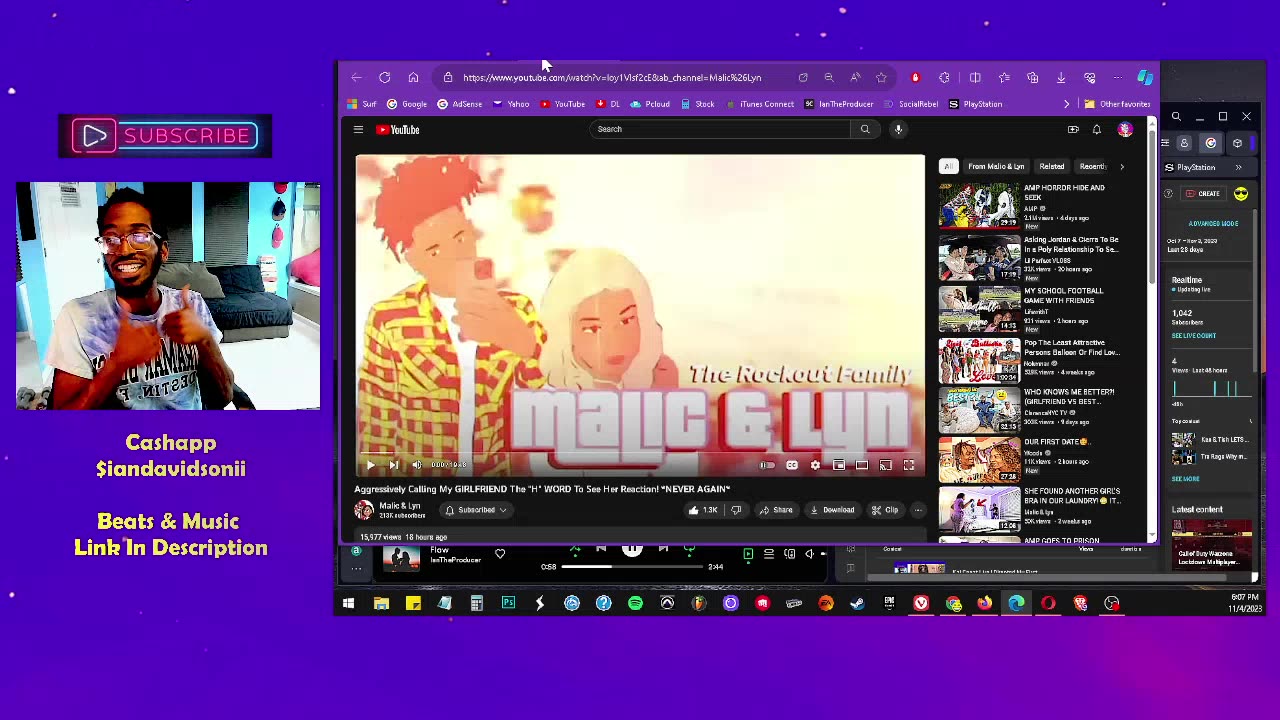
Task: Click the YouTube search magnifier button
Action: tap(865, 129)
